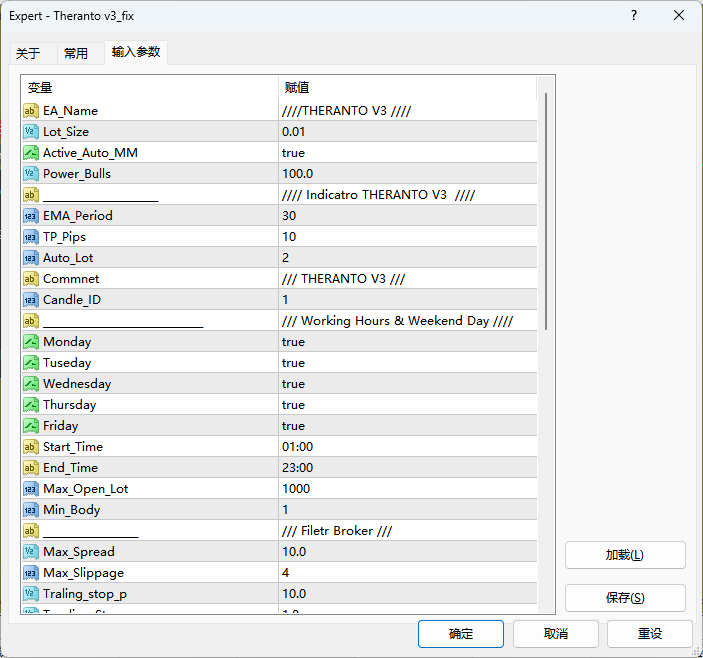The width and height of the screenshot is (703, 658).
Task: Click the string icon beside EA_Name
Action: (x=31, y=111)
